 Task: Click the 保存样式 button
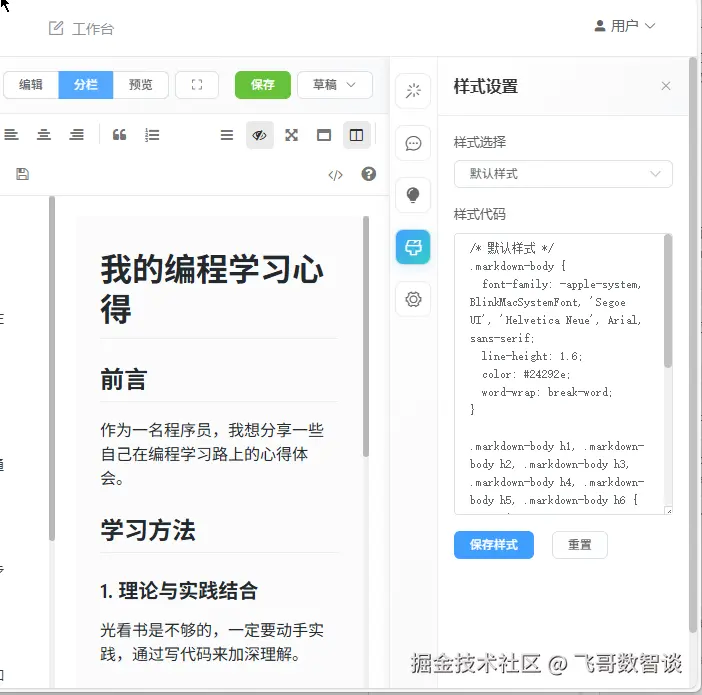(x=494, y=545)
